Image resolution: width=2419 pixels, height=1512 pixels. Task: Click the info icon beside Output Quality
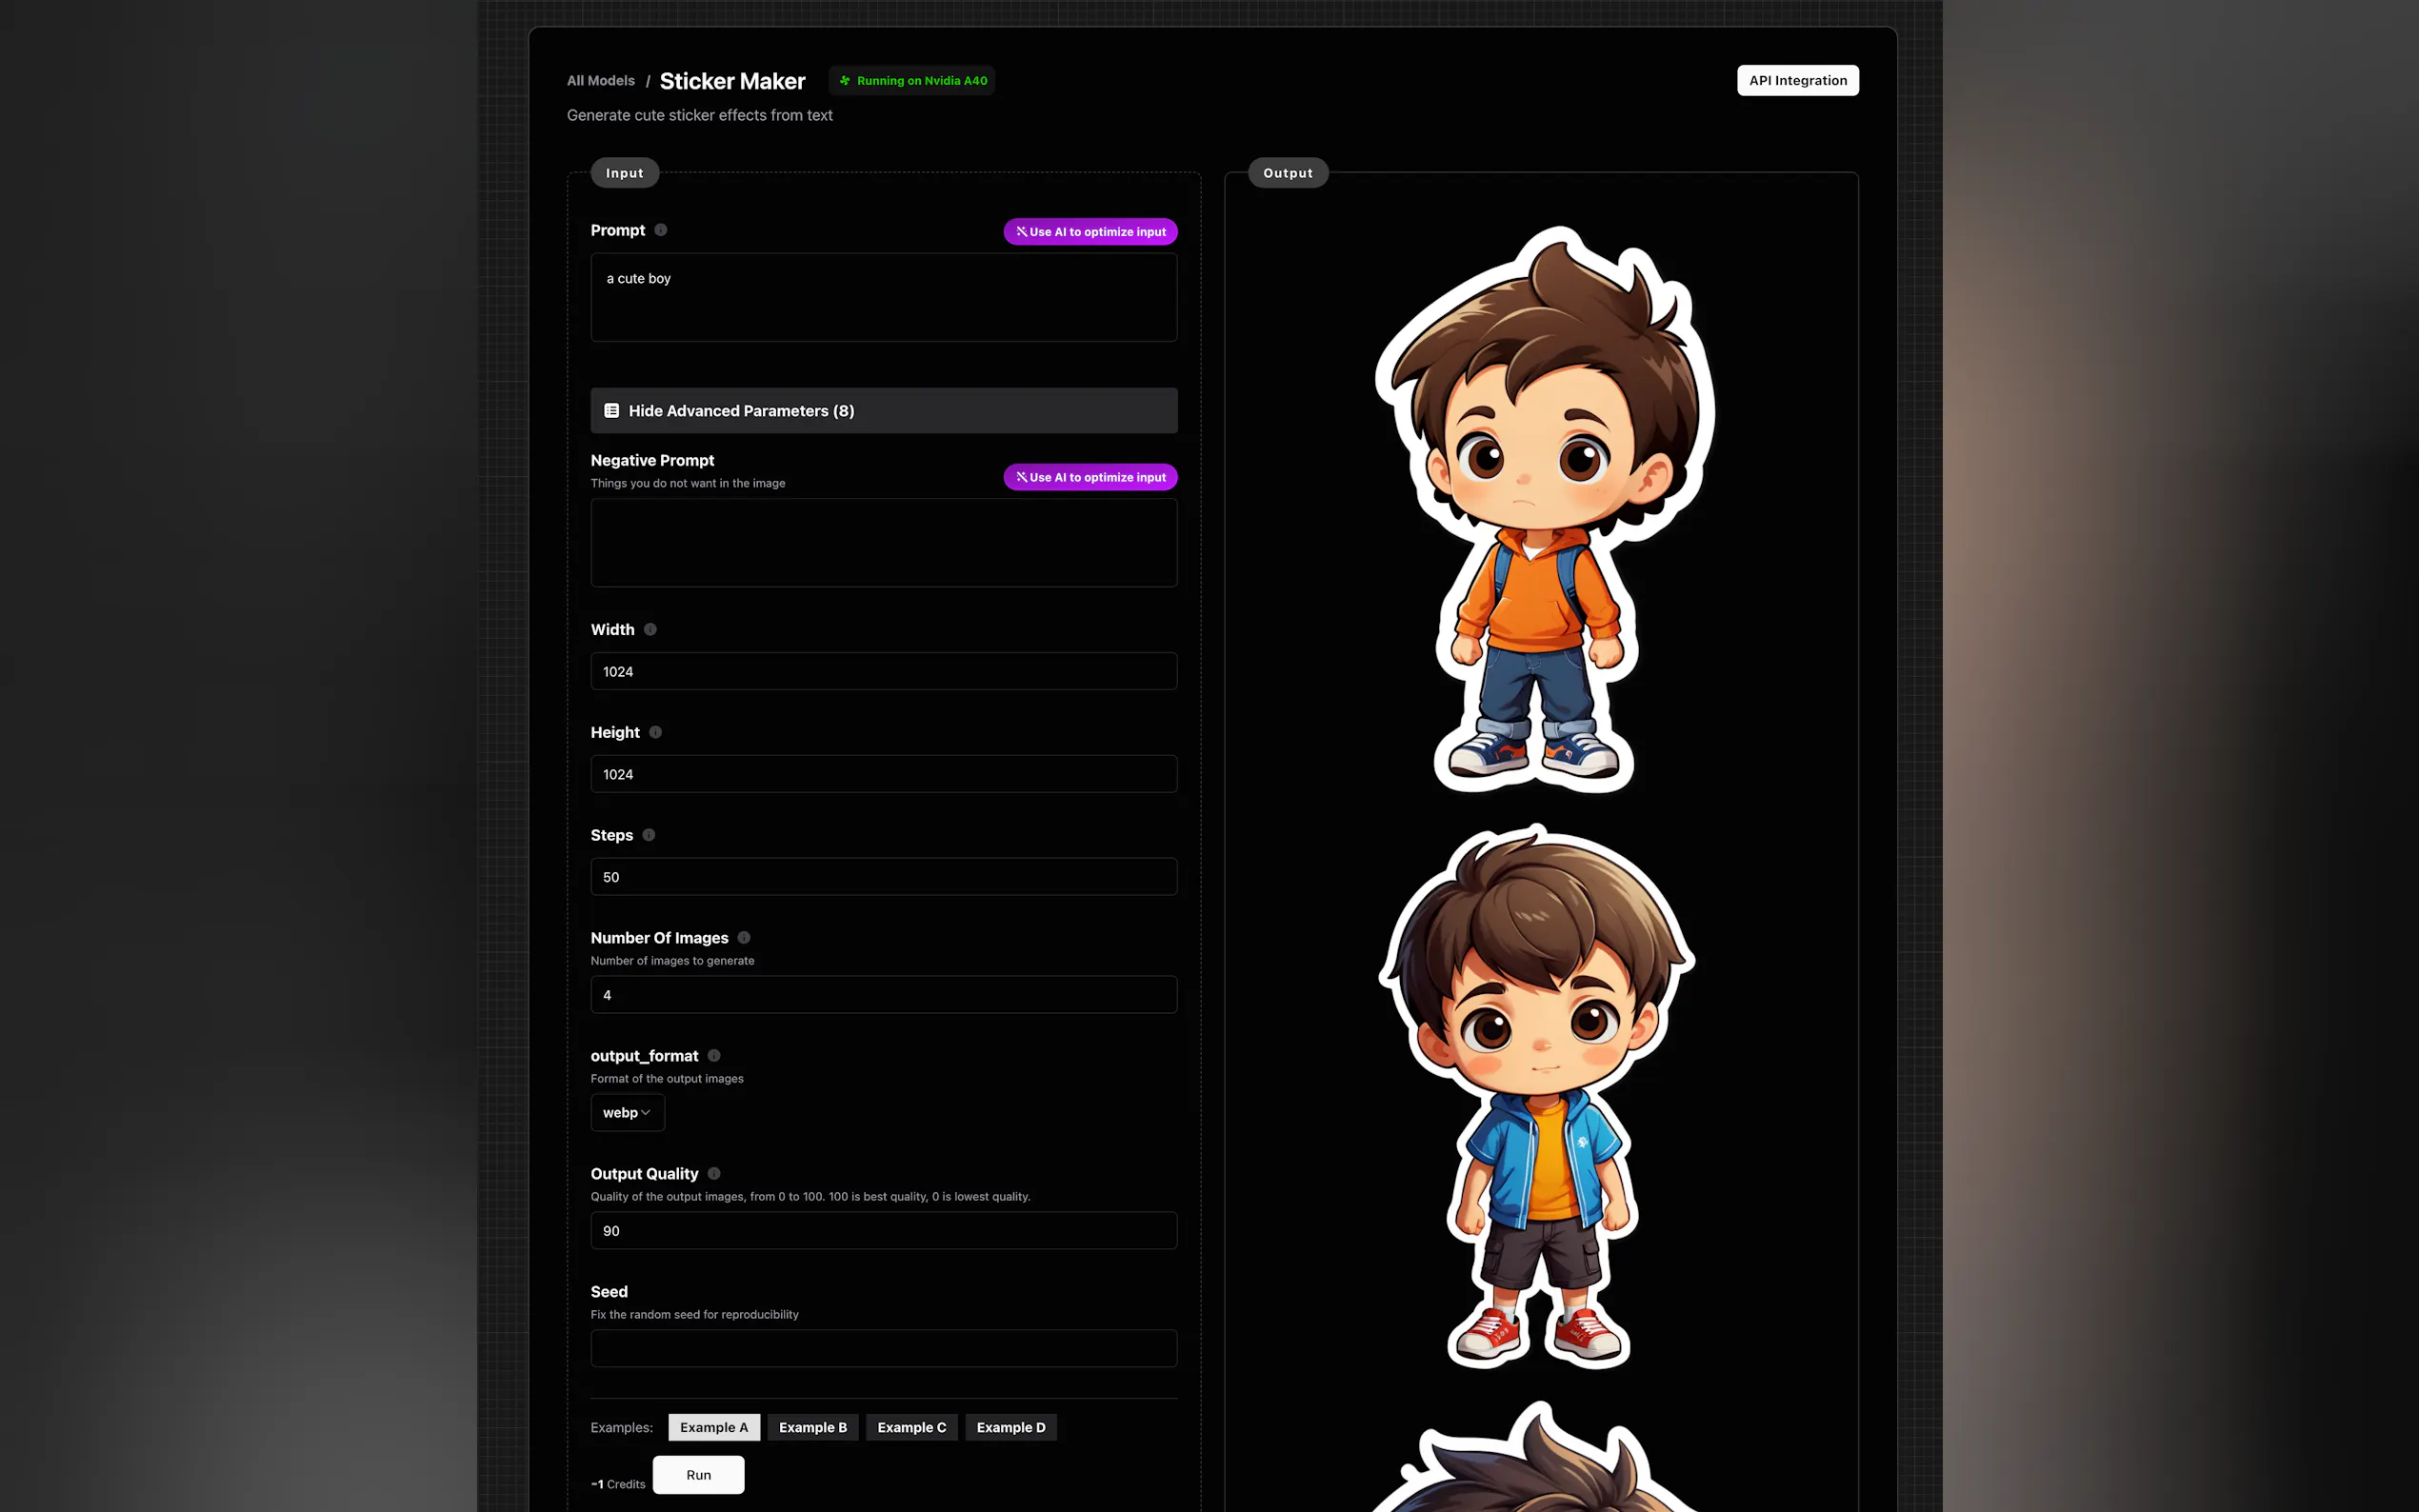coord(713,1174)
